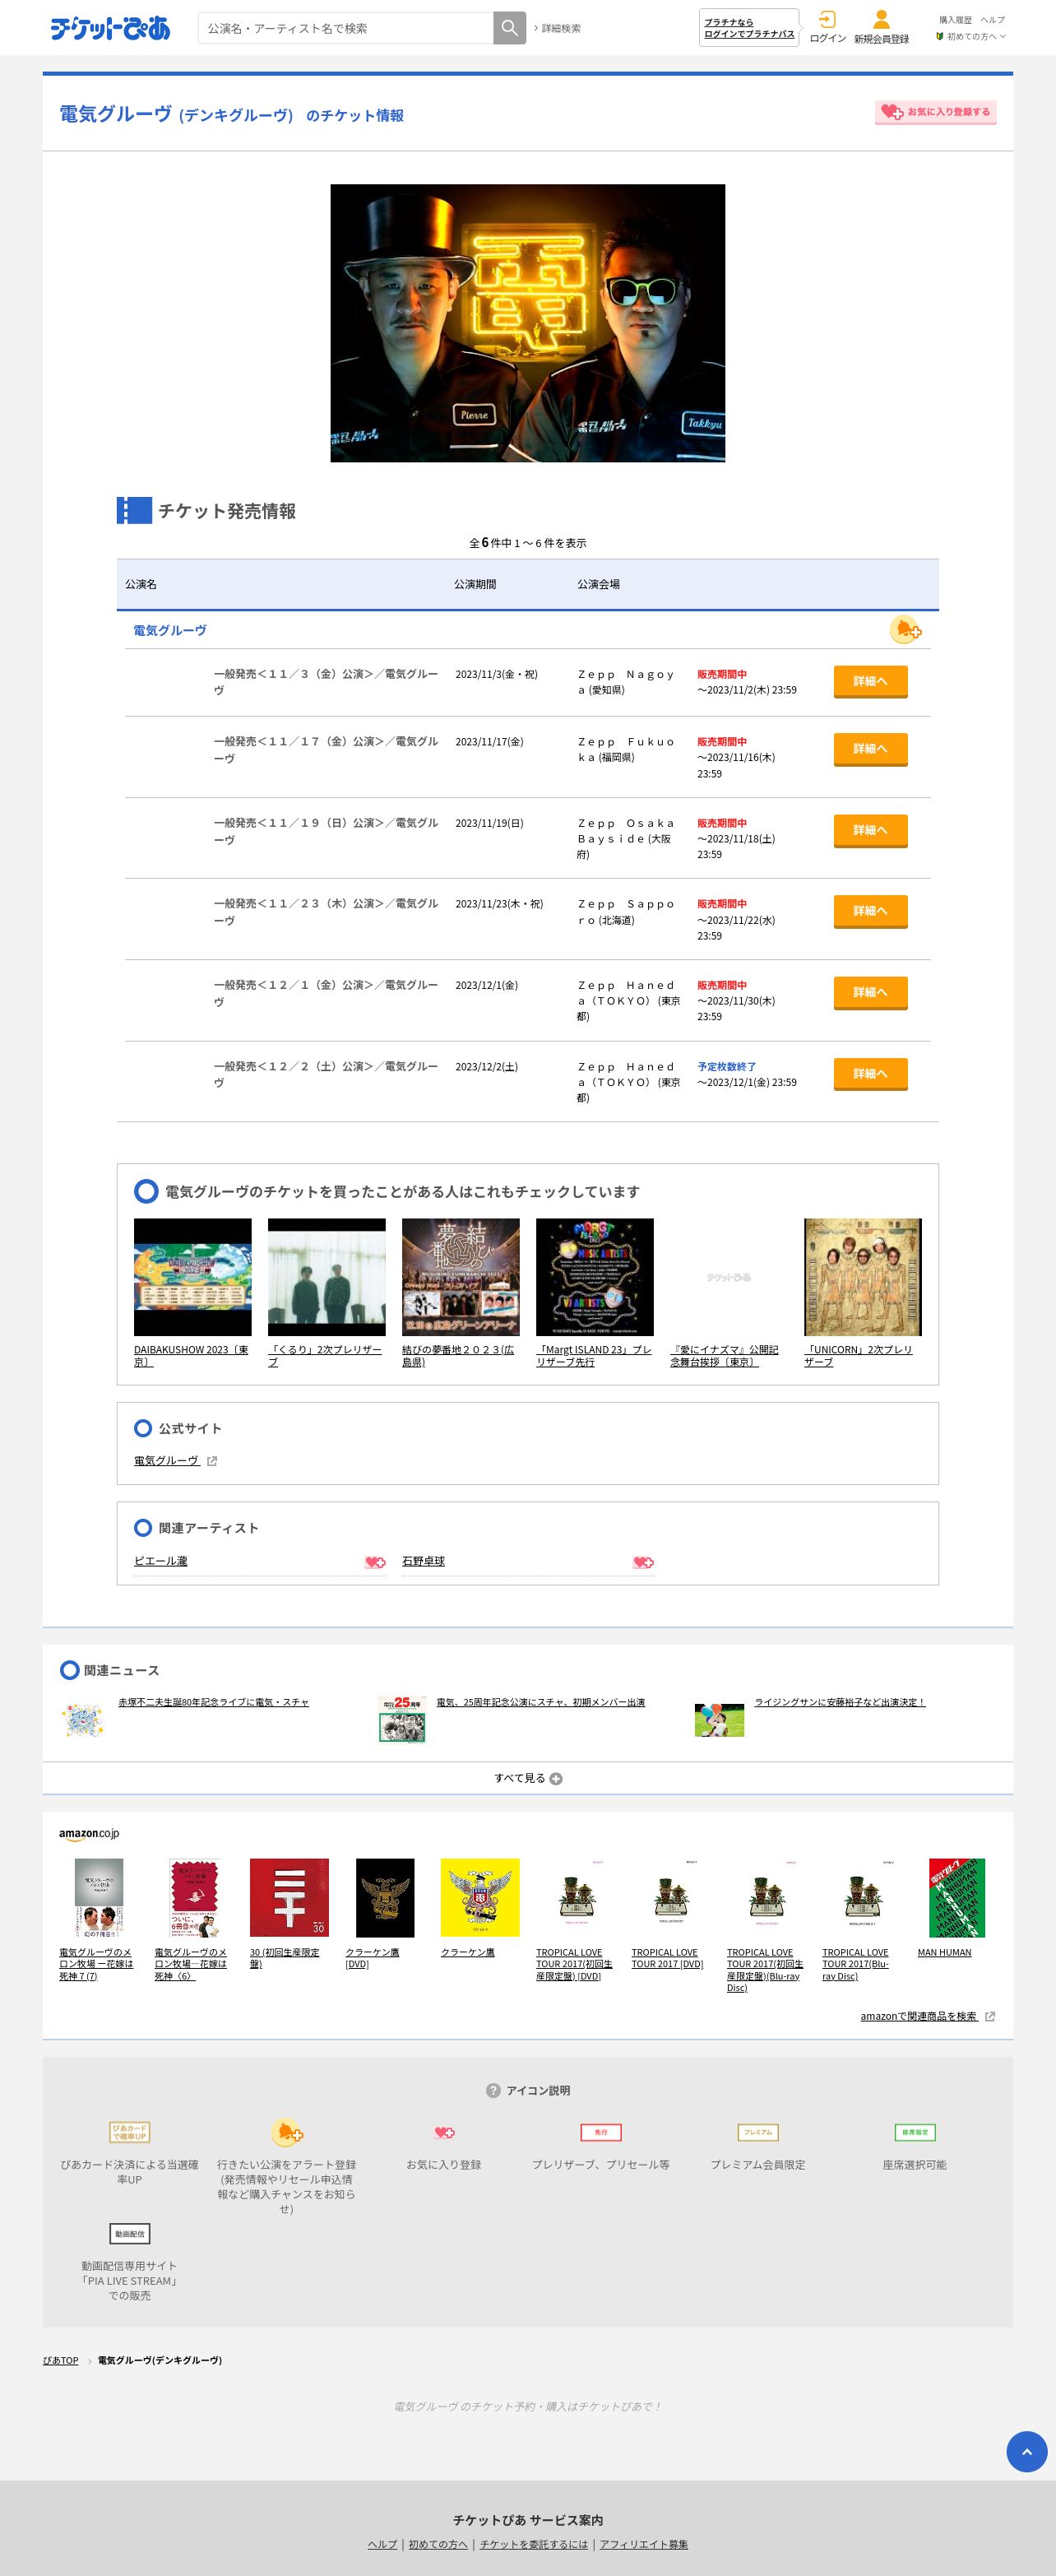The width and height of the screenshot is (1056, 2576).
Task: Open yellow クラーケン鷹 album cover
Action: [x=480, y=1897]
